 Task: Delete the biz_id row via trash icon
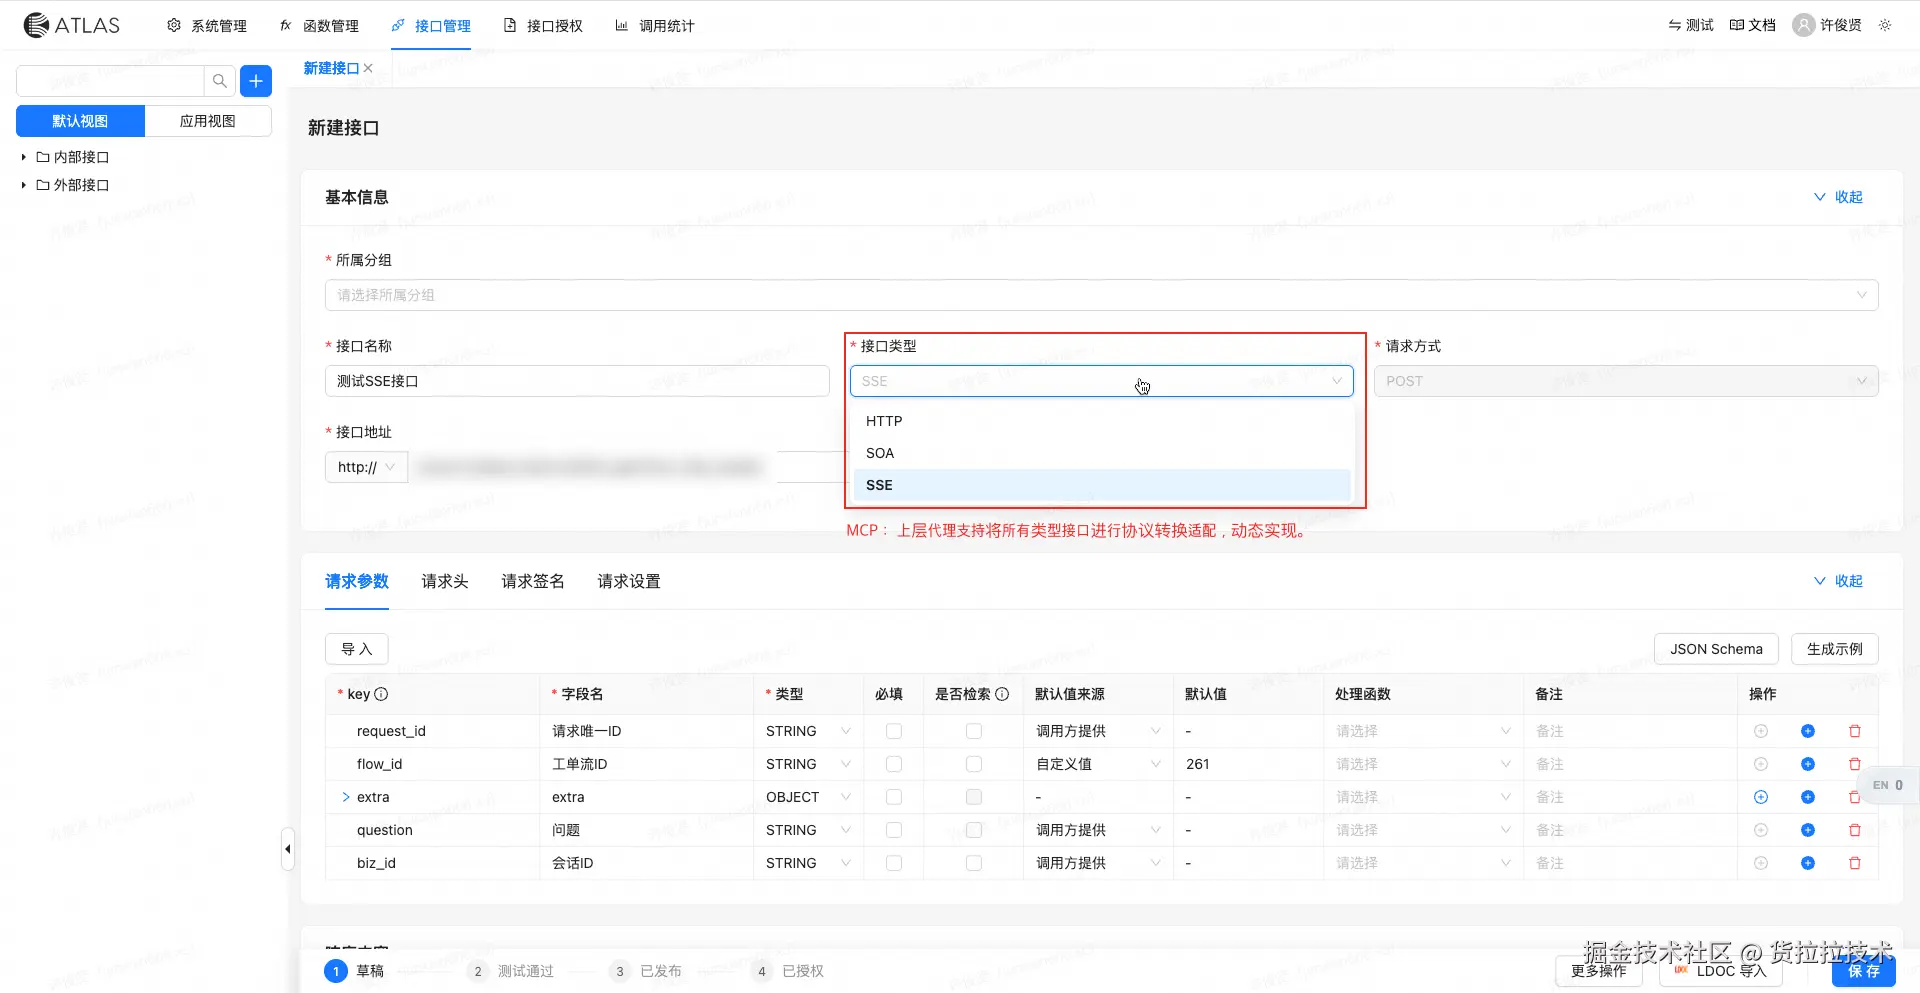tap(1855, 862)
